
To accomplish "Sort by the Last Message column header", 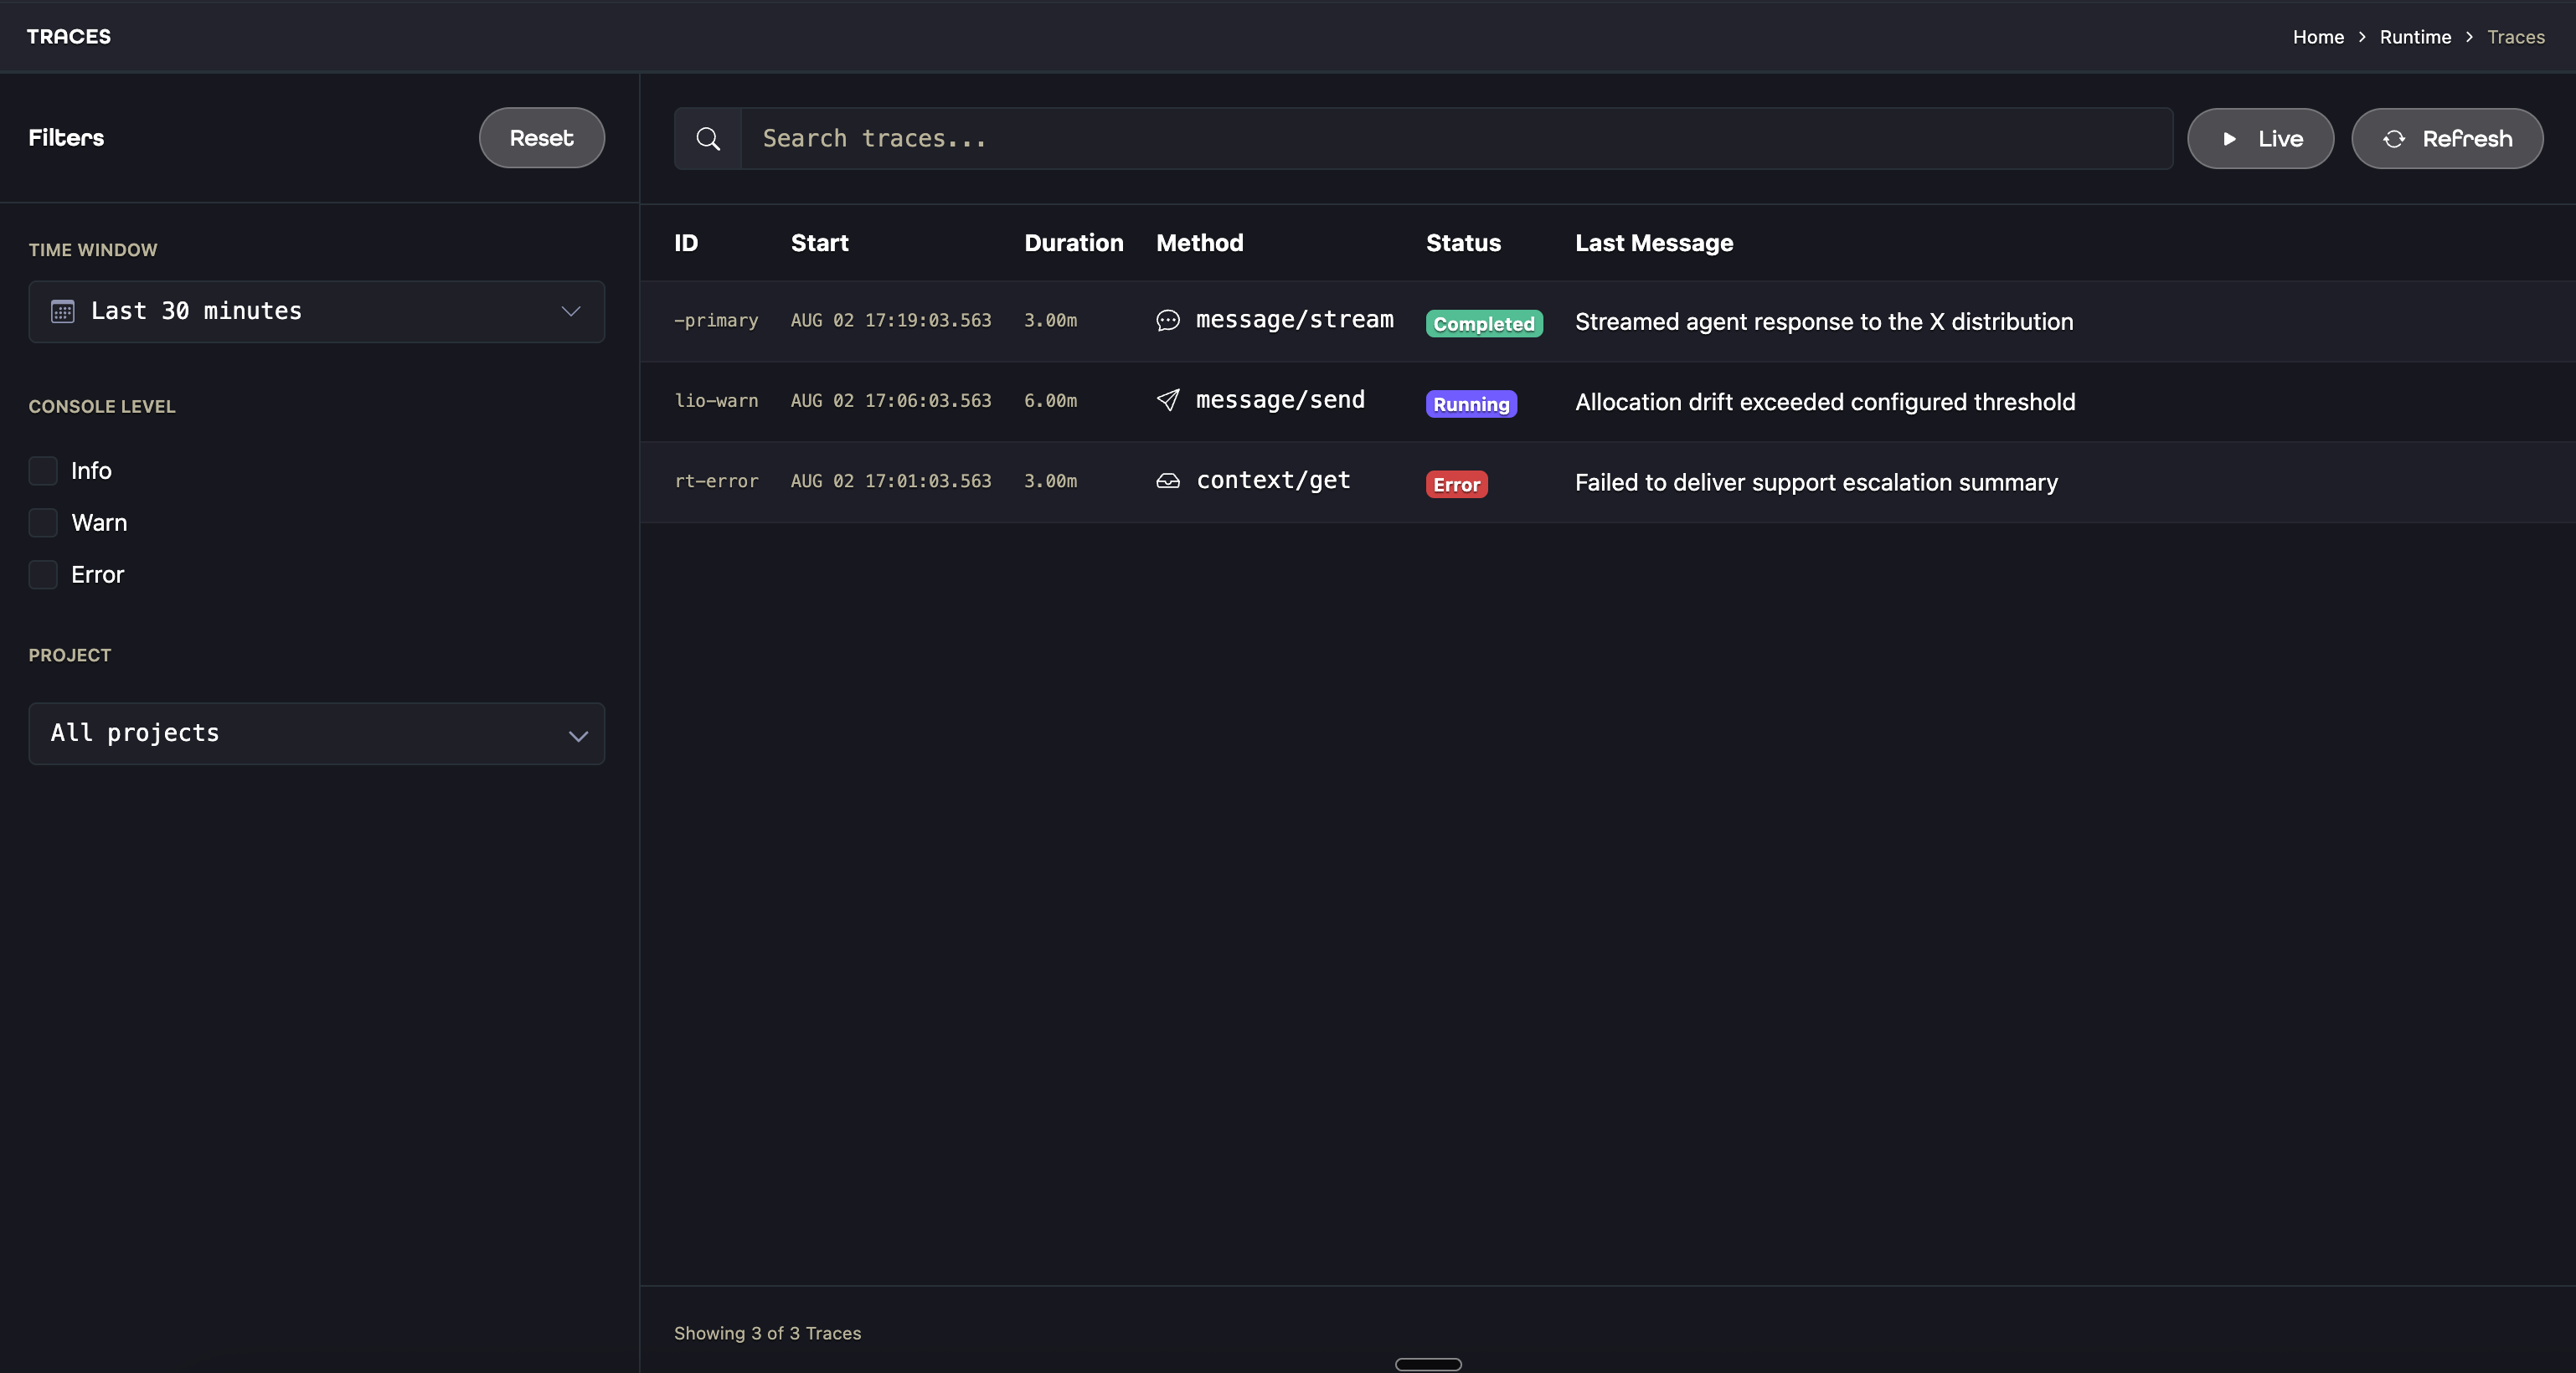I will pos(1654,243).
